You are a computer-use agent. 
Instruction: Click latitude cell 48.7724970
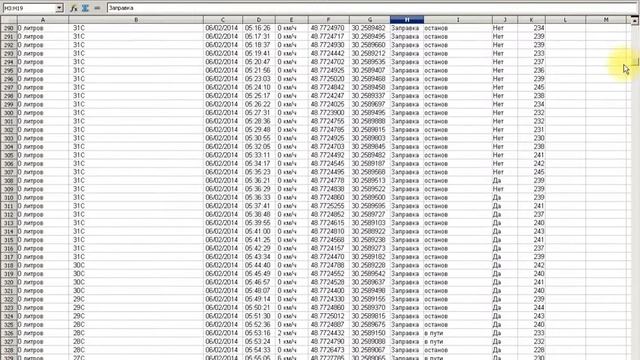point(329,28)
